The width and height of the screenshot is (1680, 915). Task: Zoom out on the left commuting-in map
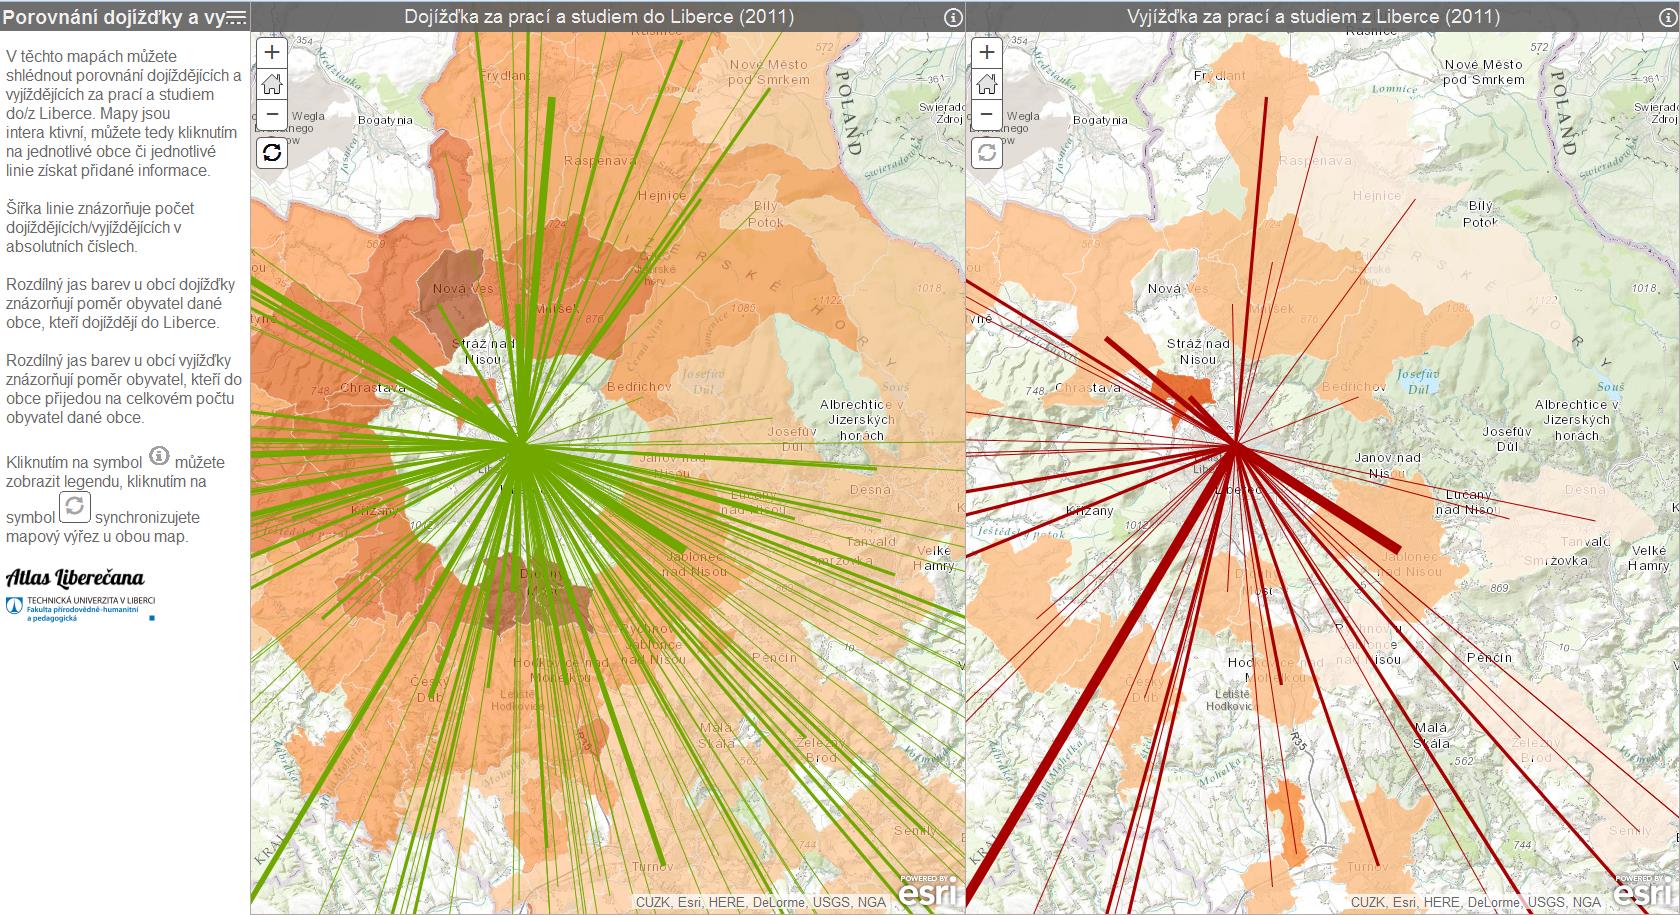click(272, 113)
